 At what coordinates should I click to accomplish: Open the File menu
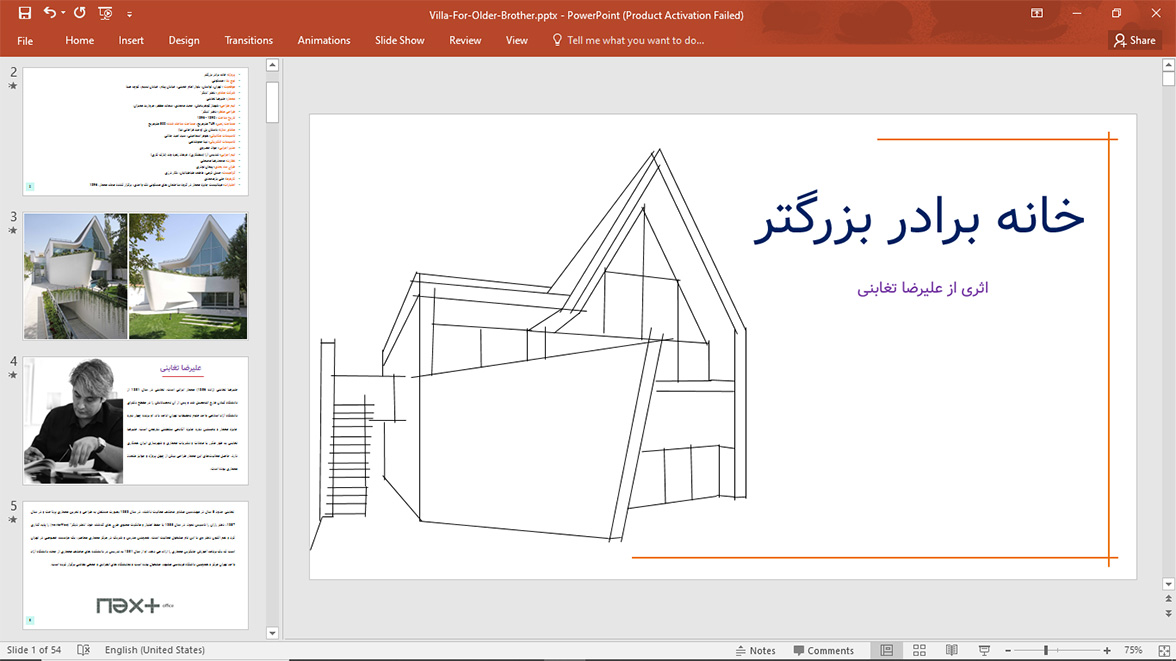(25, 41)
